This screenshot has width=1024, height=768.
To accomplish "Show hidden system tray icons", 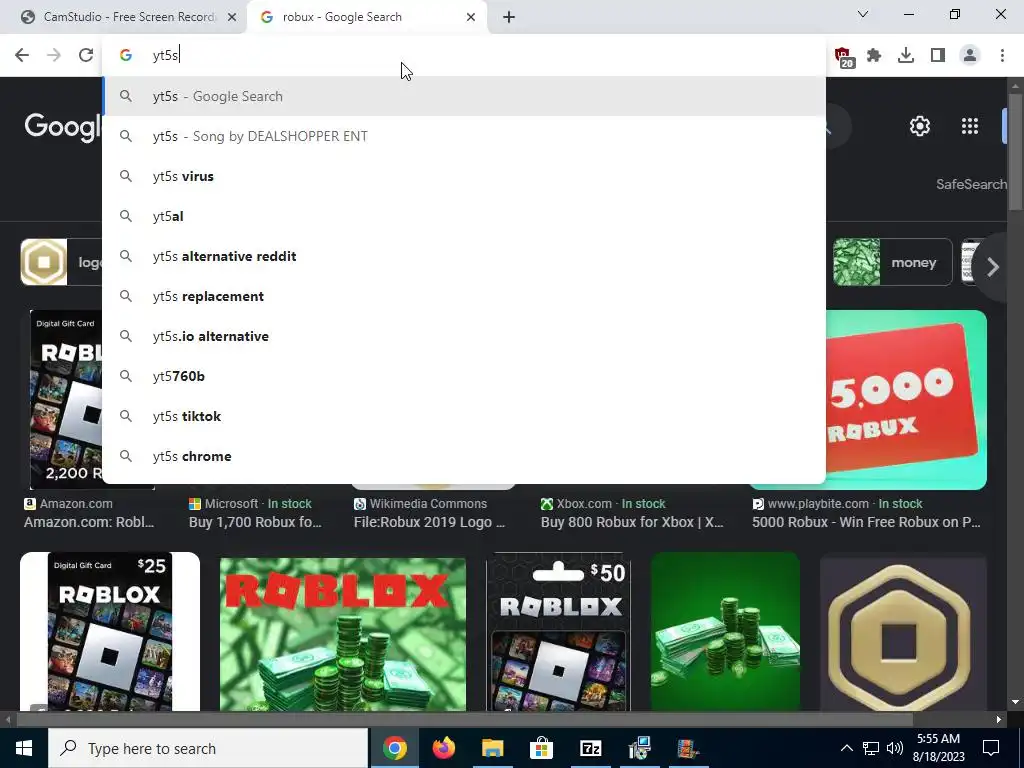I will click(846, 748).
